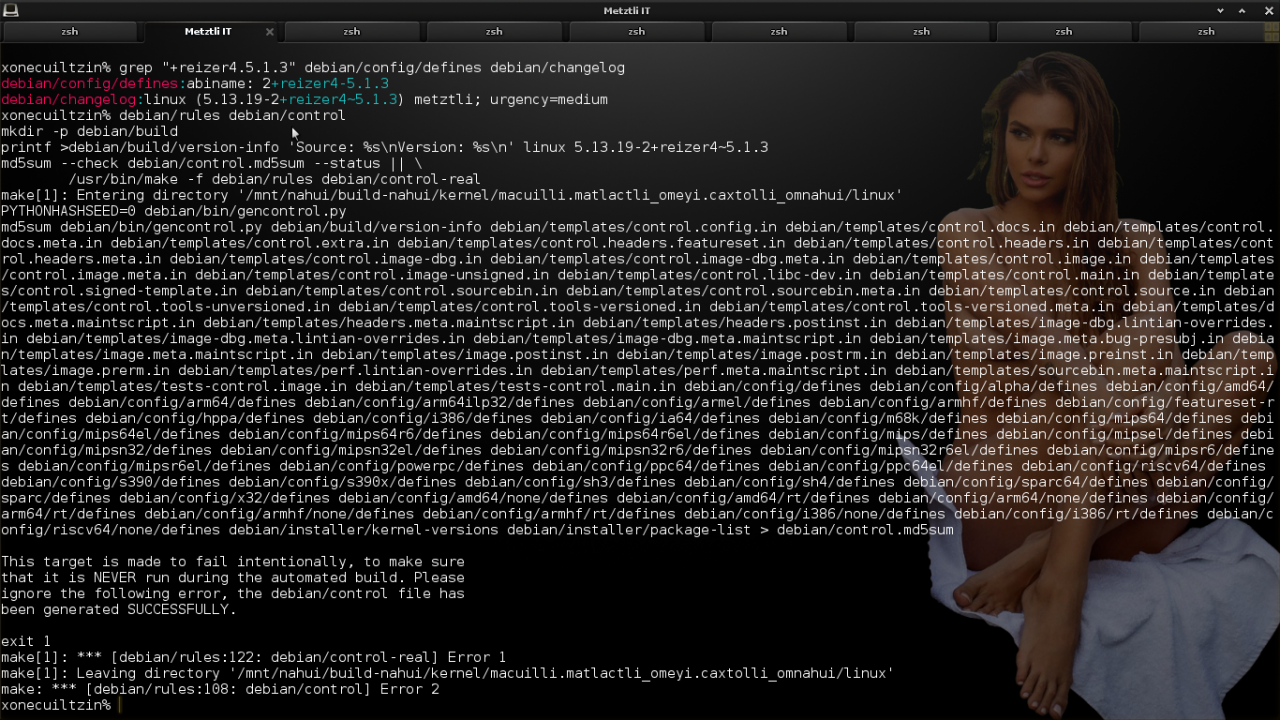
Task: Click the '/usr/bin/make -f debian/rules' line
Action: click(x=274, y=180)
